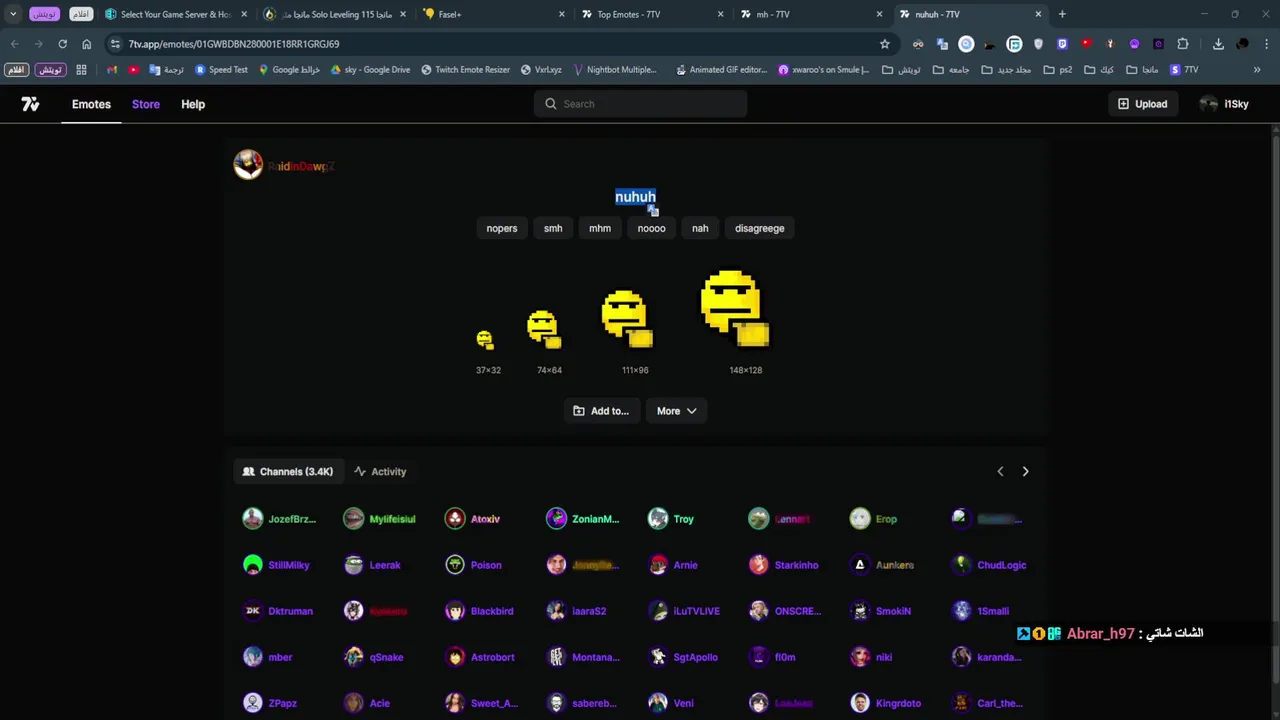Go to next channels page arrow
The width and height of the screenshot is (1280, 720).
(x=1025, y=471)
